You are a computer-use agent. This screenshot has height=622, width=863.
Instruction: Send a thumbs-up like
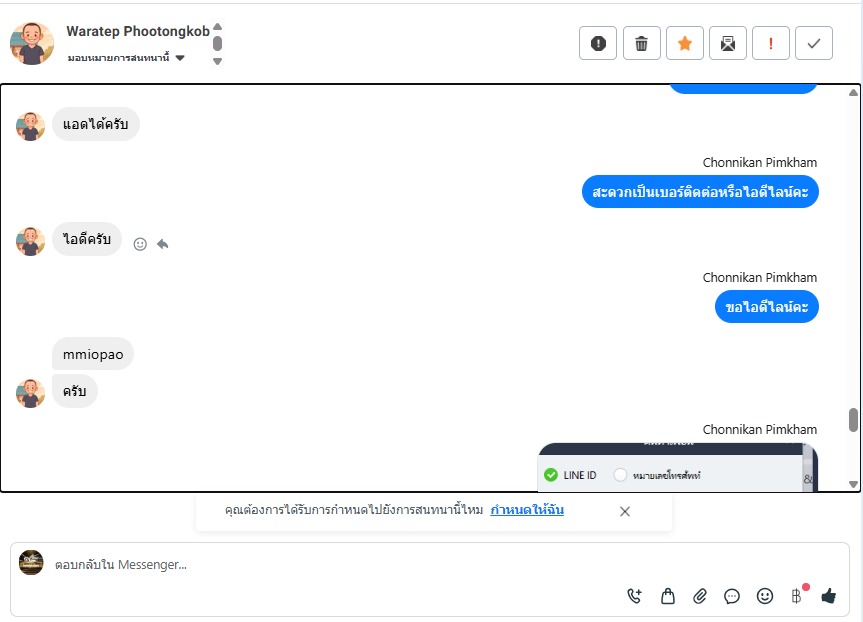tap(828, 596)
